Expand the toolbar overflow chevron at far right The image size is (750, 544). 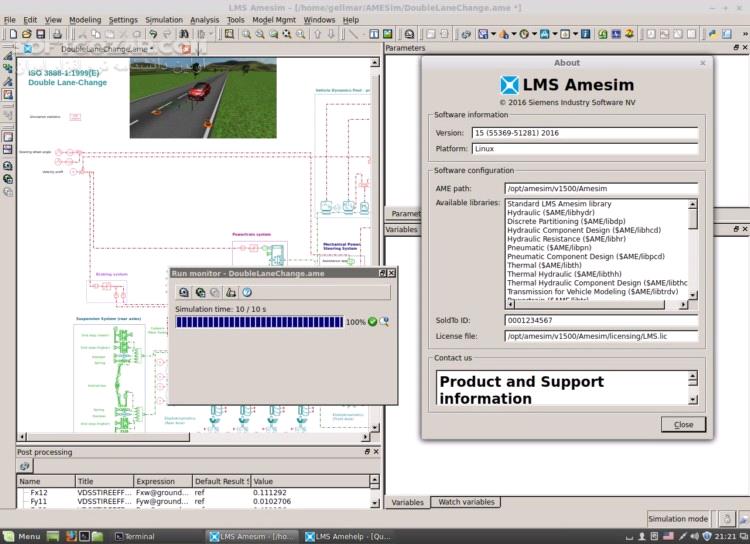[x=745, y=34]
